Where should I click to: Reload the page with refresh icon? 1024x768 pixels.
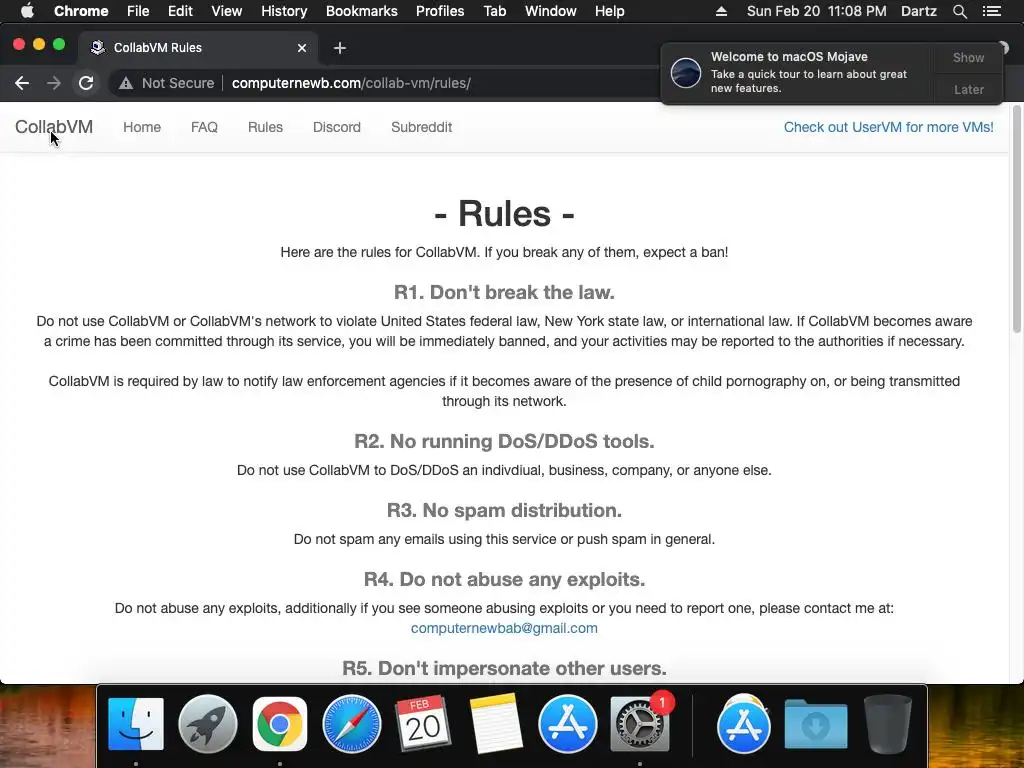(x=86, y=83)
